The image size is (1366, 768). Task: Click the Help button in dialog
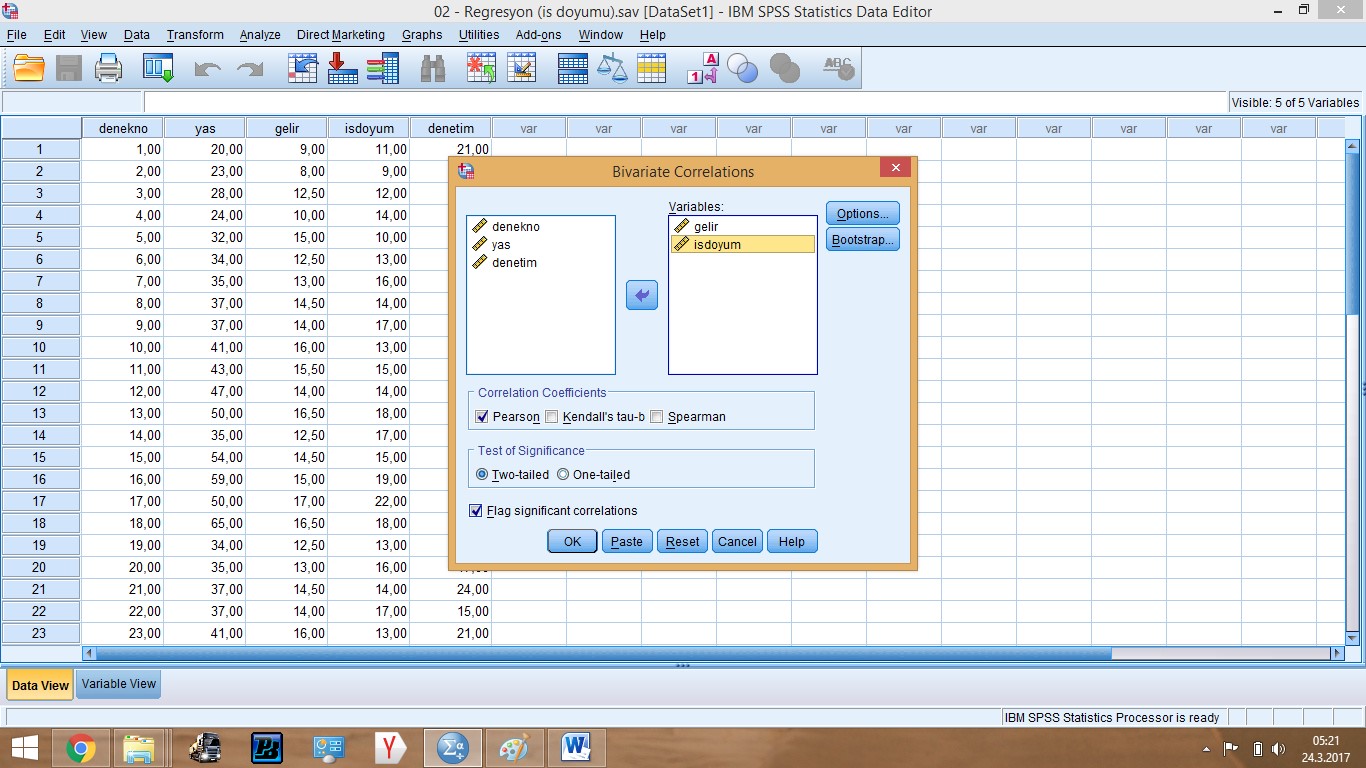792,541
